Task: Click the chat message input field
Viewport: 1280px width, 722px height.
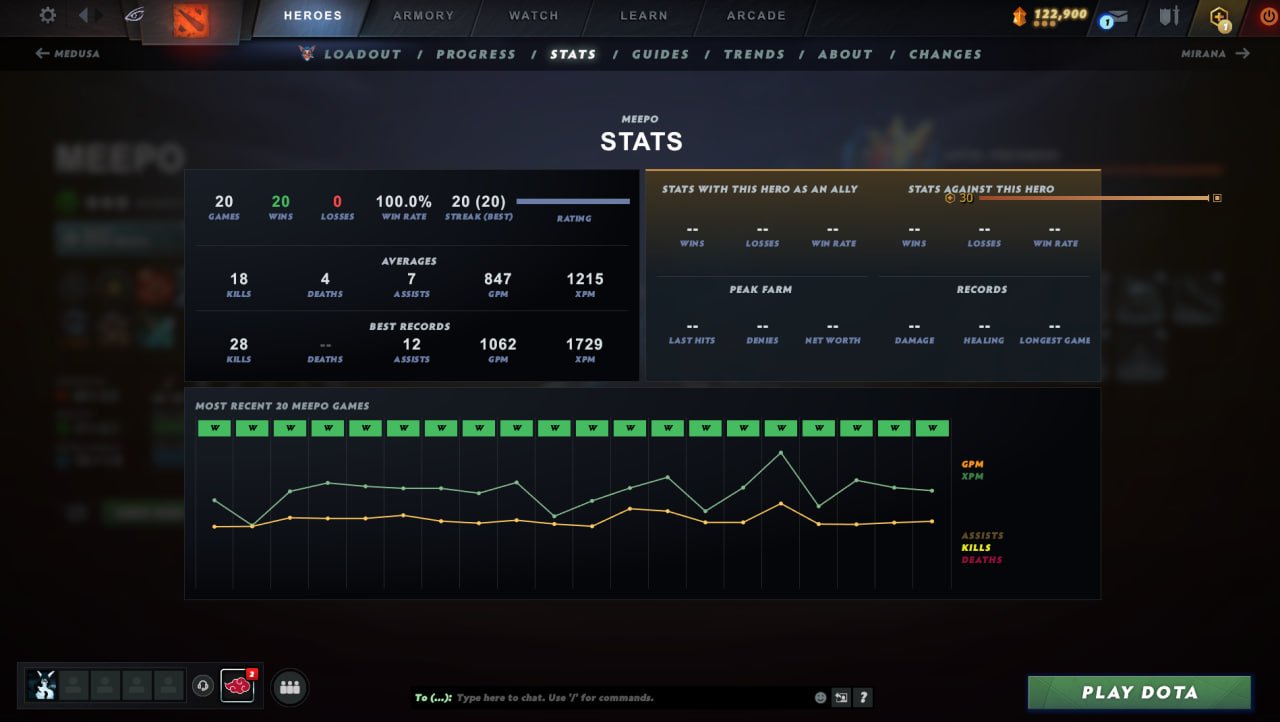Action: [630, 698]
